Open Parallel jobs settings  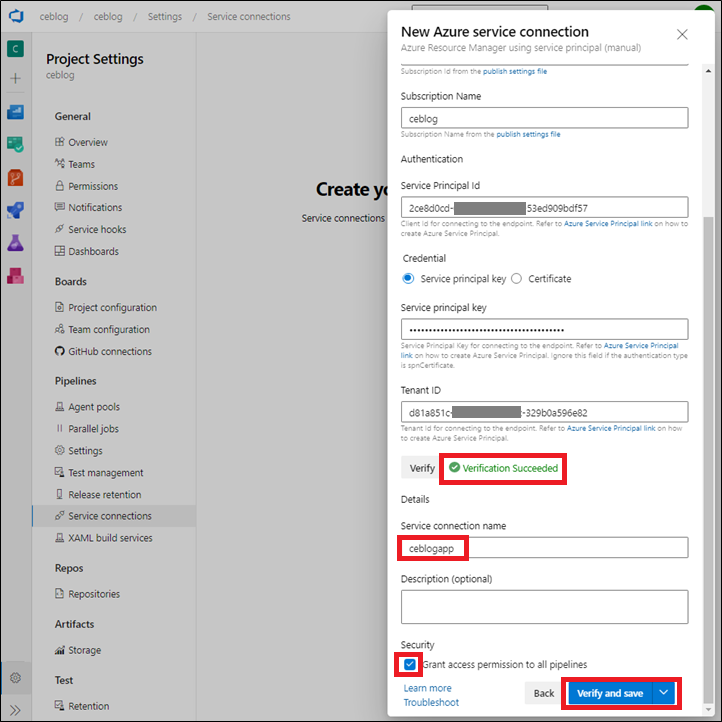(x=93, y=429)
